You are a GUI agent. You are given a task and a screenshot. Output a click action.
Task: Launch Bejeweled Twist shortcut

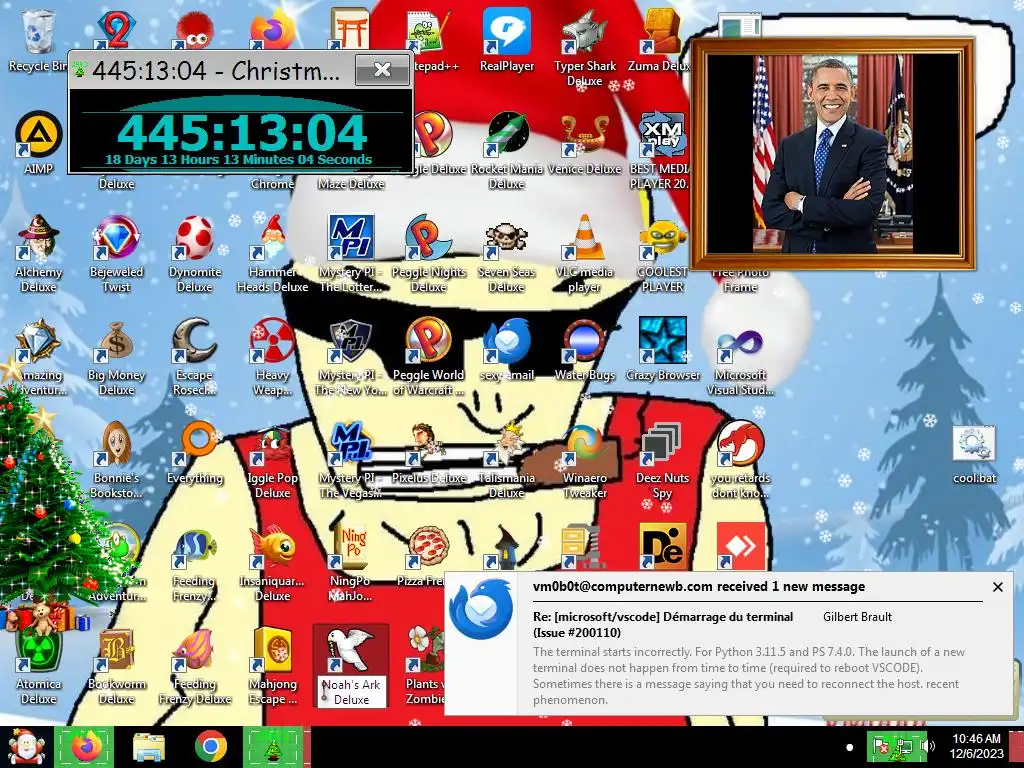click(x=116, y=253)
